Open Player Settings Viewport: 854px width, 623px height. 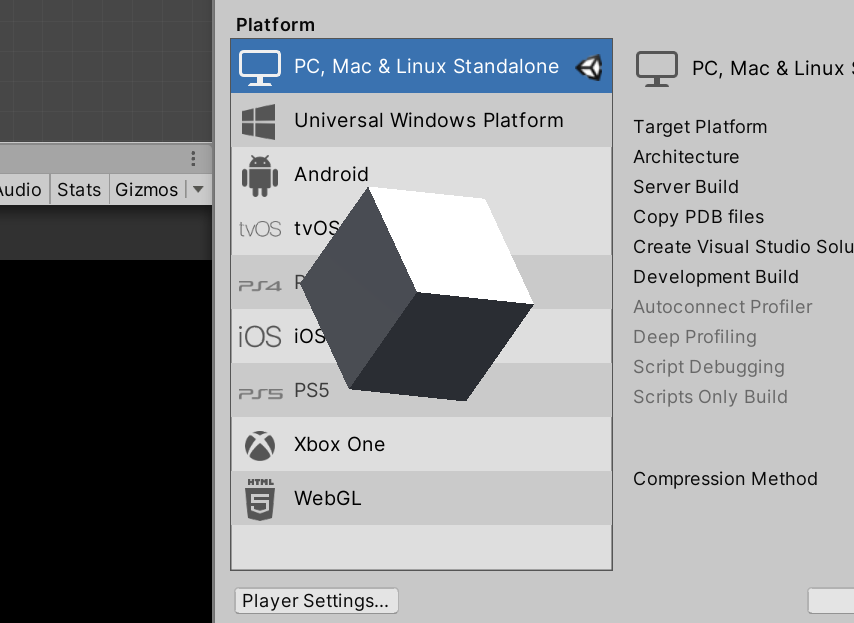(x=316, y=601)
